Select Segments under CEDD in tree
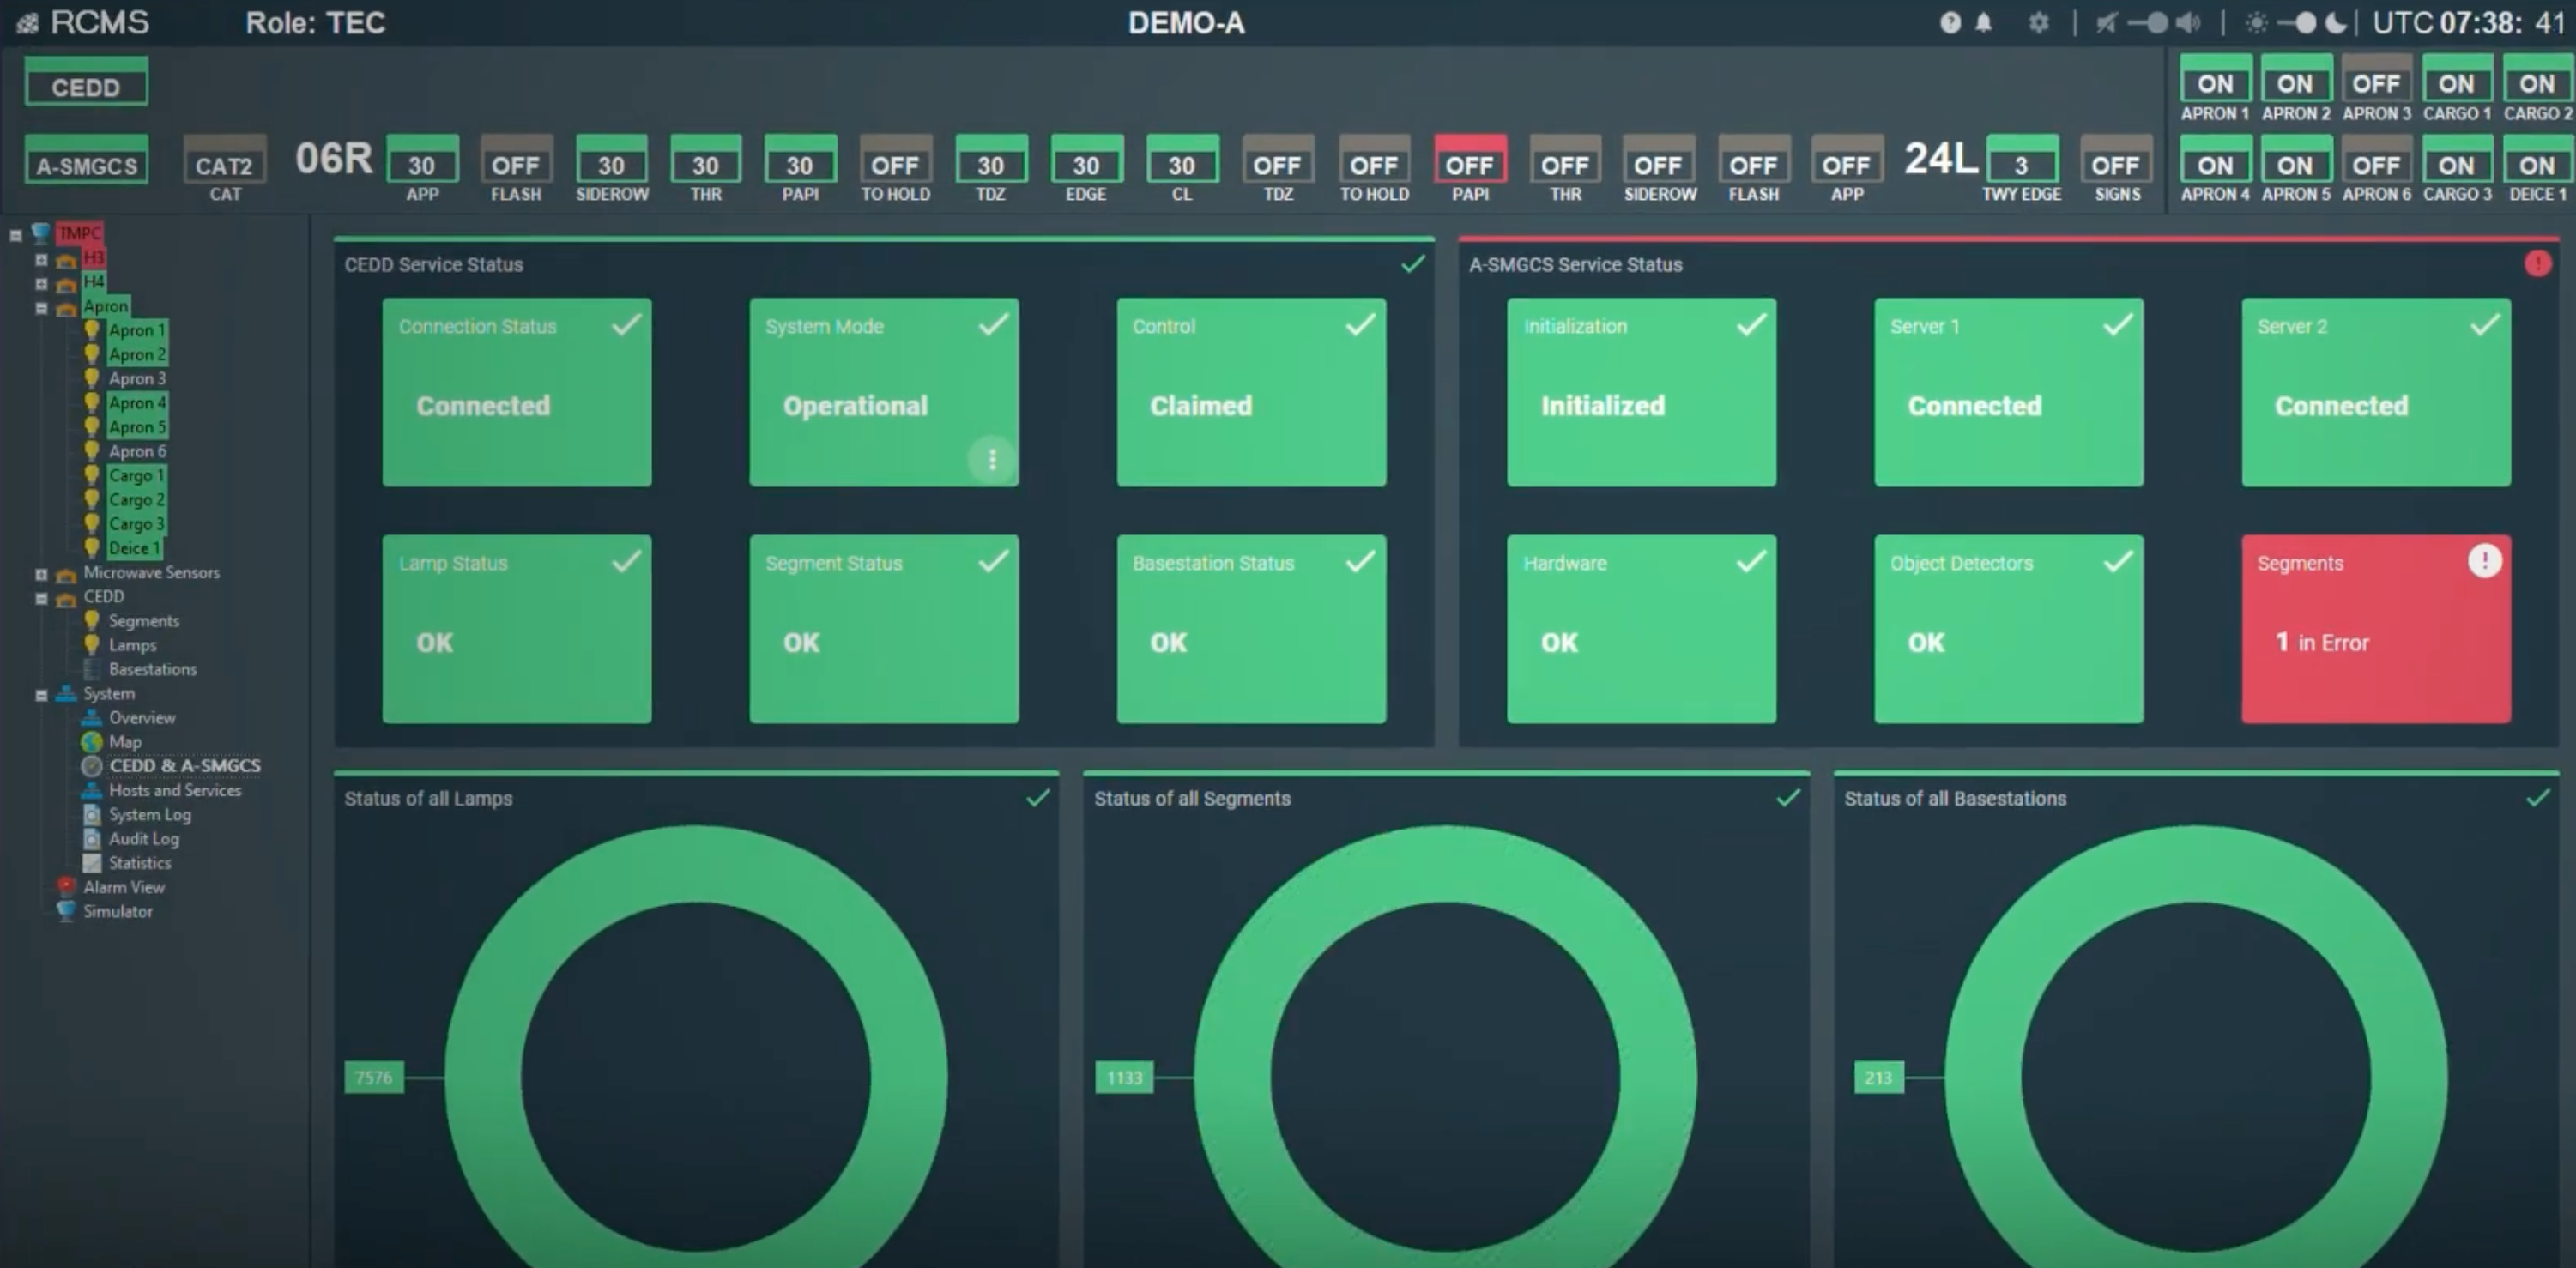Viewport: 2576px width, 1268px height. pyautogui.click(x=144, y=621)
